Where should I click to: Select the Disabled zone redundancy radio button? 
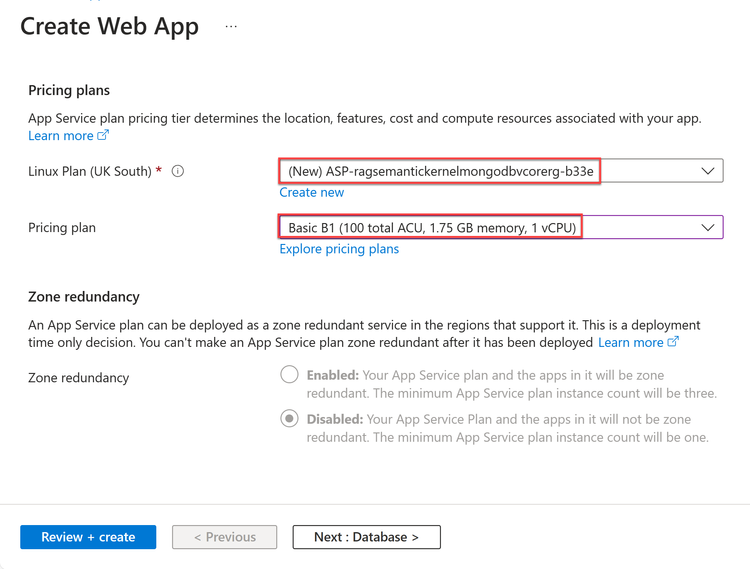(289, 418)
